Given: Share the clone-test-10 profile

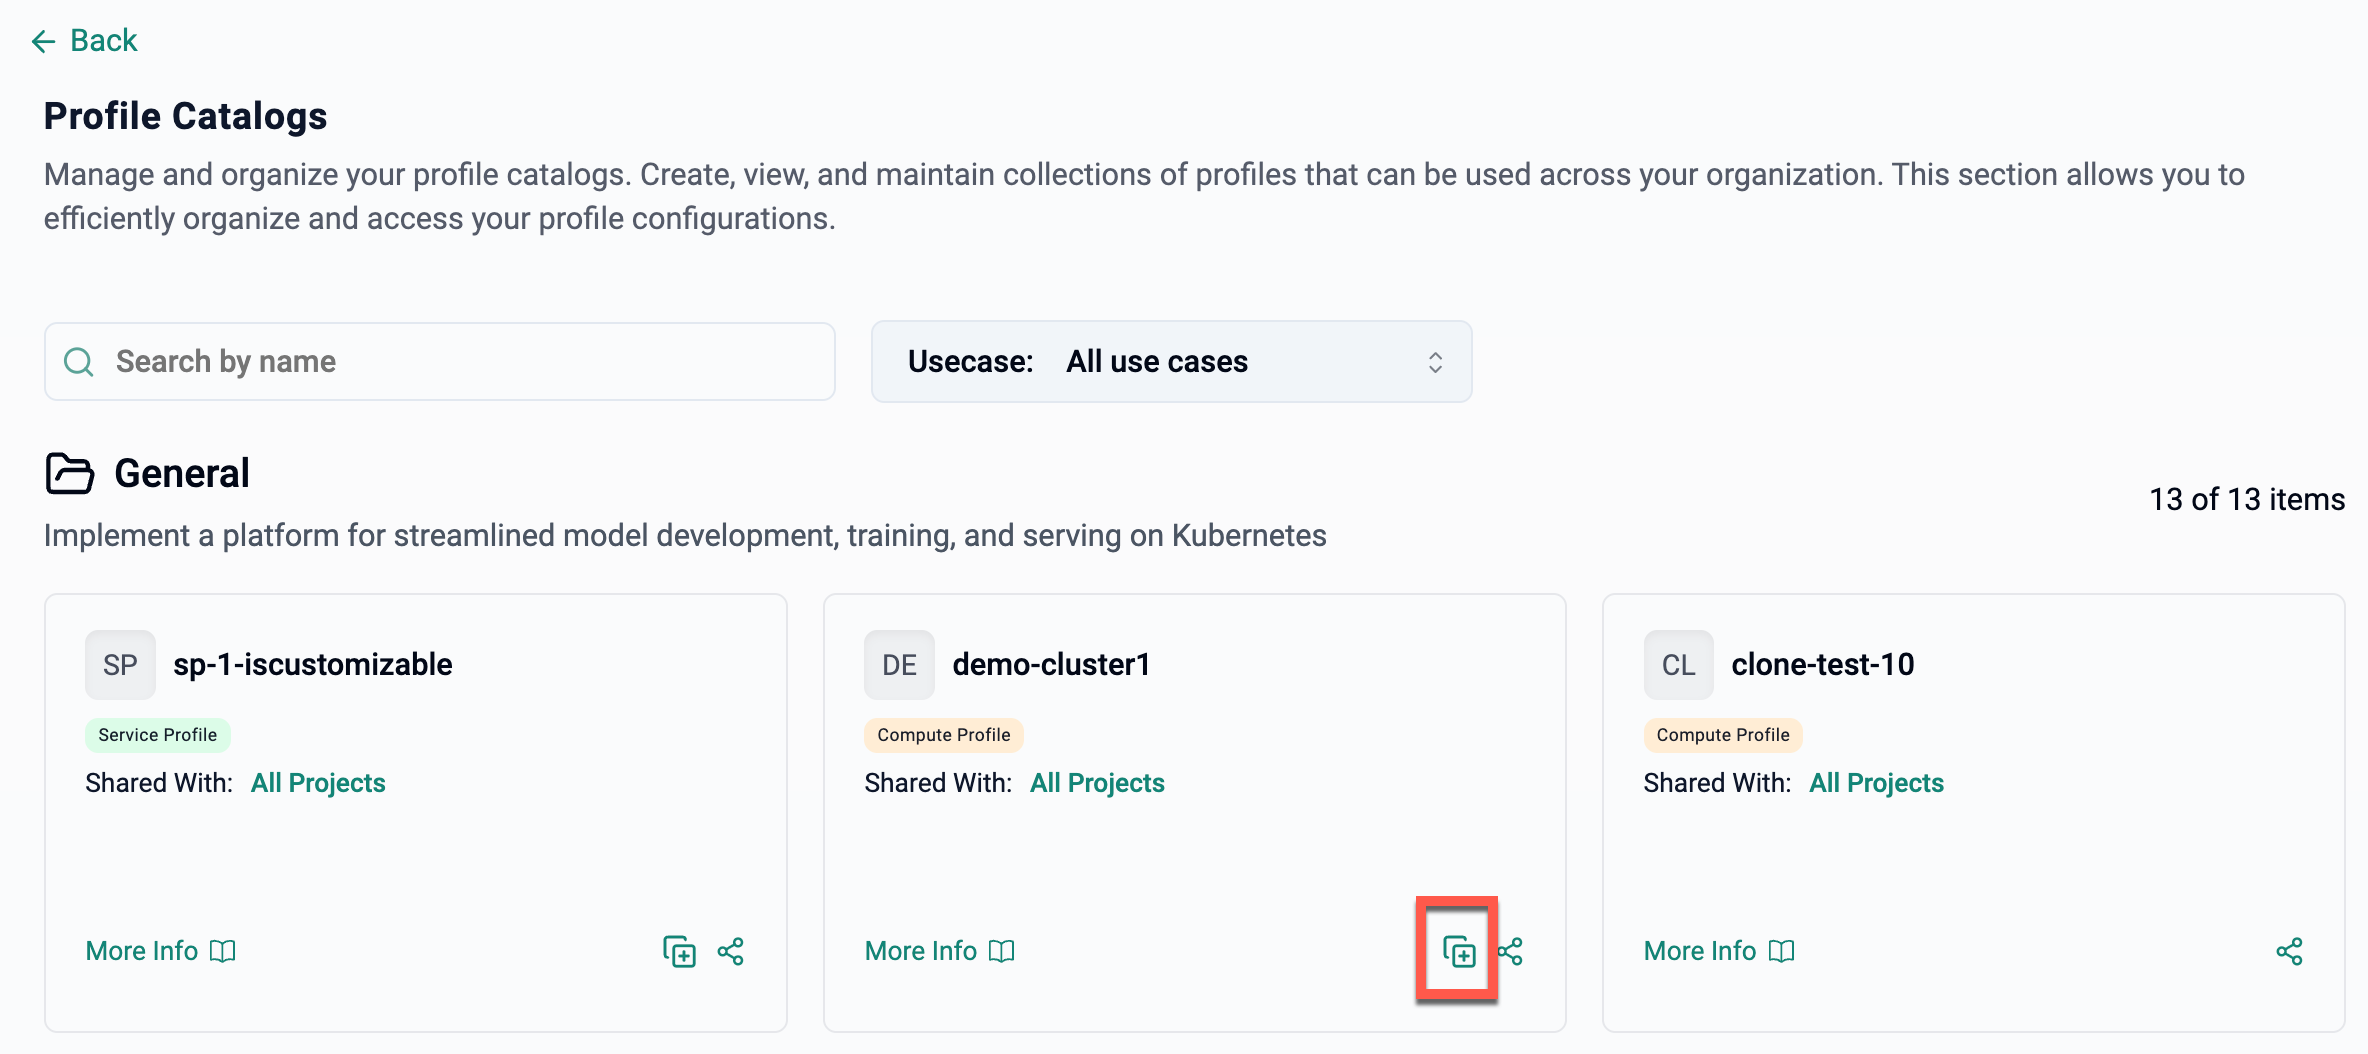Looking at the screenshot, I should click(2289, 951).
